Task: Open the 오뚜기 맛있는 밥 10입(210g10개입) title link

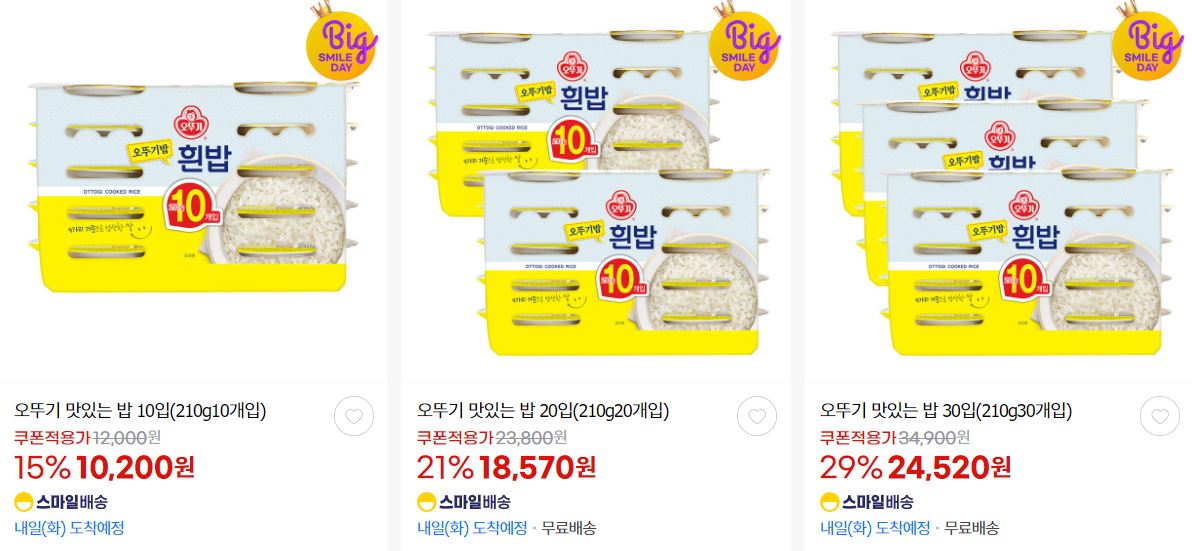Action: pyautogui.click(x=141, y=411)
